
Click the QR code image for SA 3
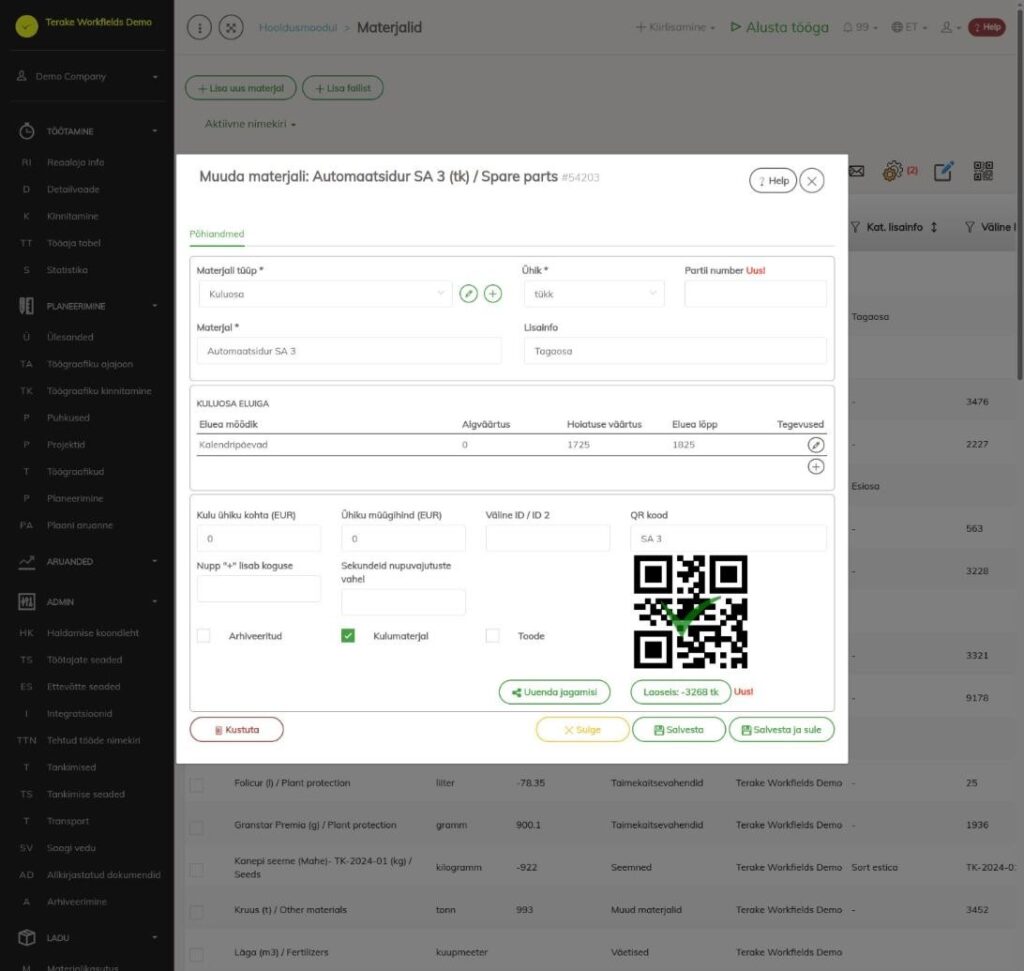(690, 612)
